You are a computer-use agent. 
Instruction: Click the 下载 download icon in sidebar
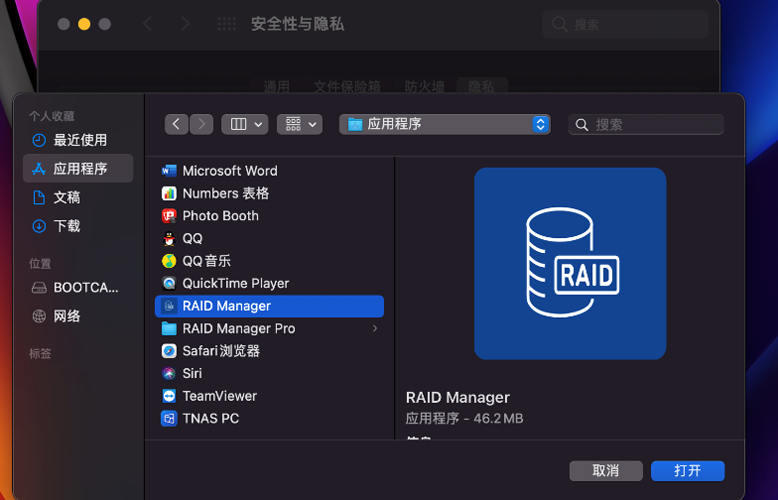click(39, 226)
